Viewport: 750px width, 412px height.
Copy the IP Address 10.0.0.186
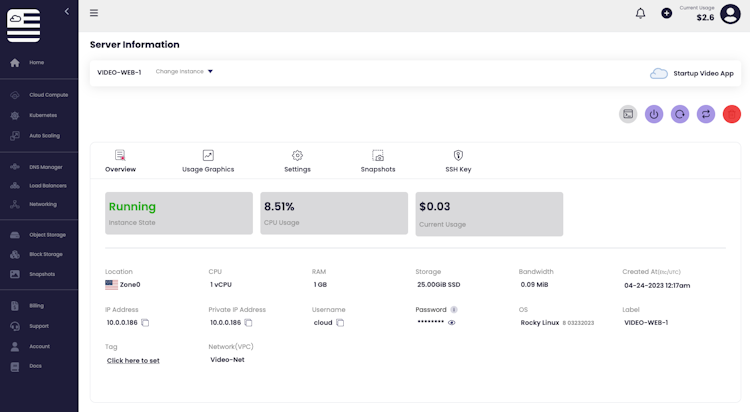pyautogui.click(x=145, y=323)
